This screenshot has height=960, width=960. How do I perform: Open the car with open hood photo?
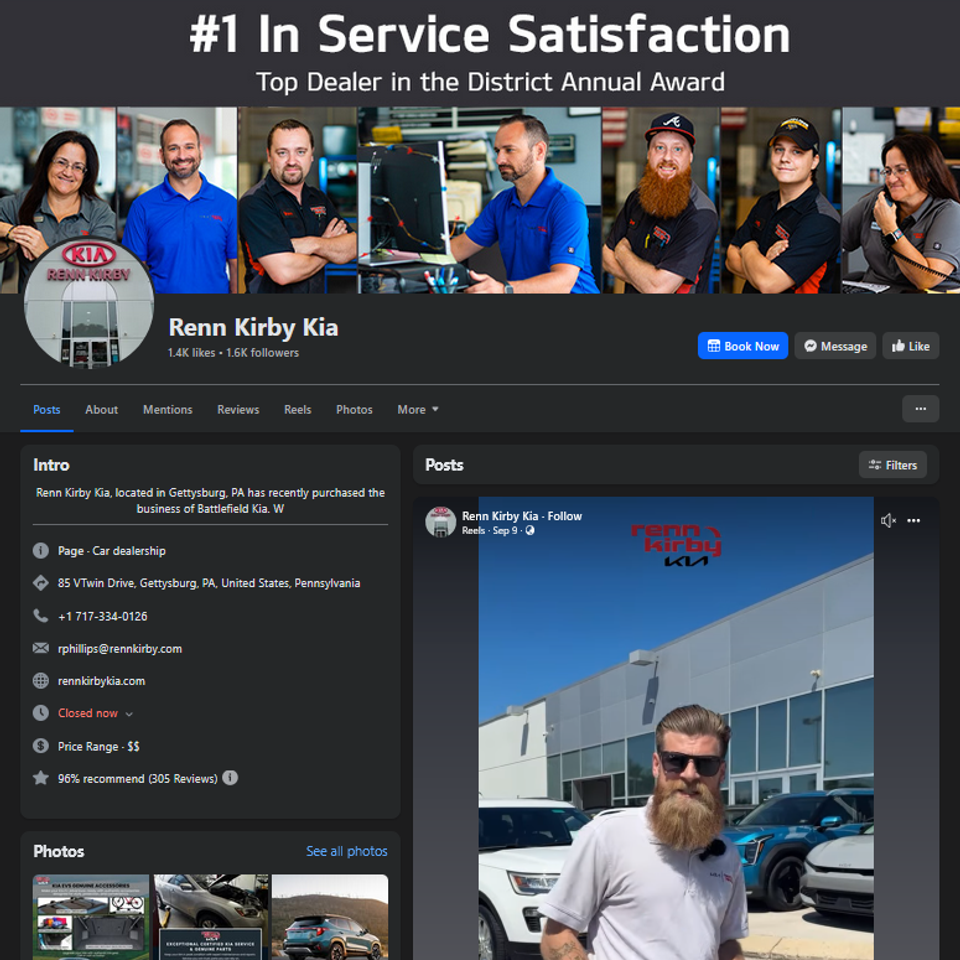[x=211, y=917]
